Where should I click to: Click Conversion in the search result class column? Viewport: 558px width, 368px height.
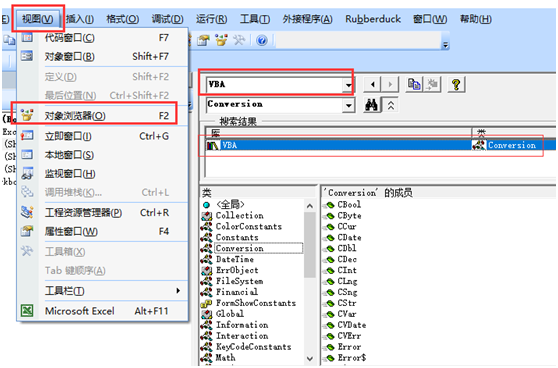[512, 145]
